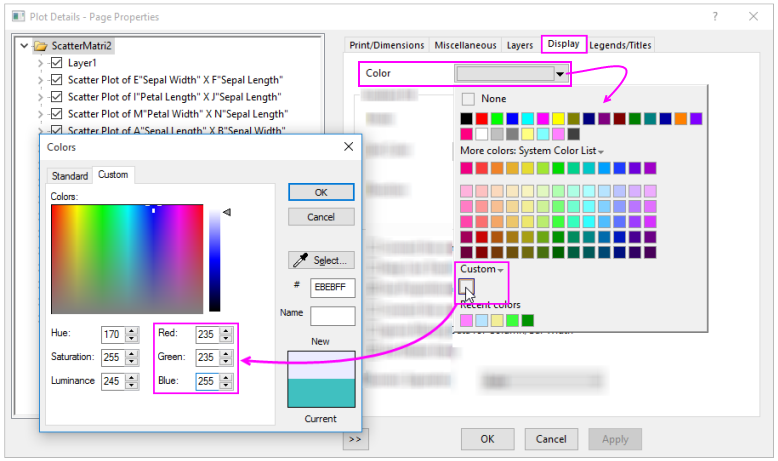Pick the dark green recent color swatch
Image resolution: width=778 pixels, height=461 pixels.
pos(528,321)
